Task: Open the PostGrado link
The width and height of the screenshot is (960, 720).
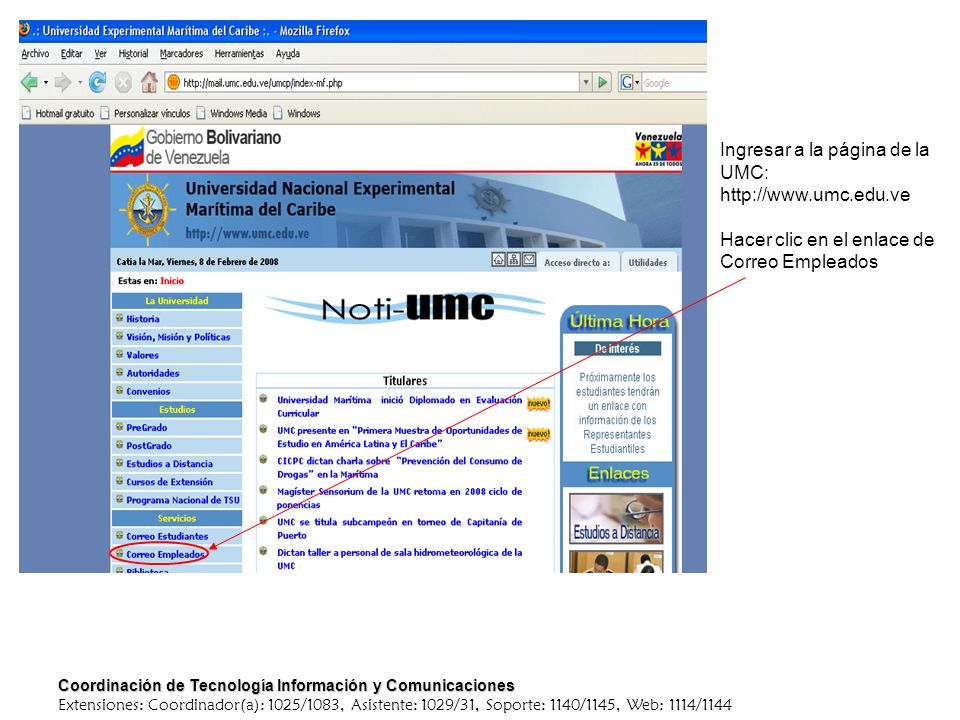Action: point(149,446)
